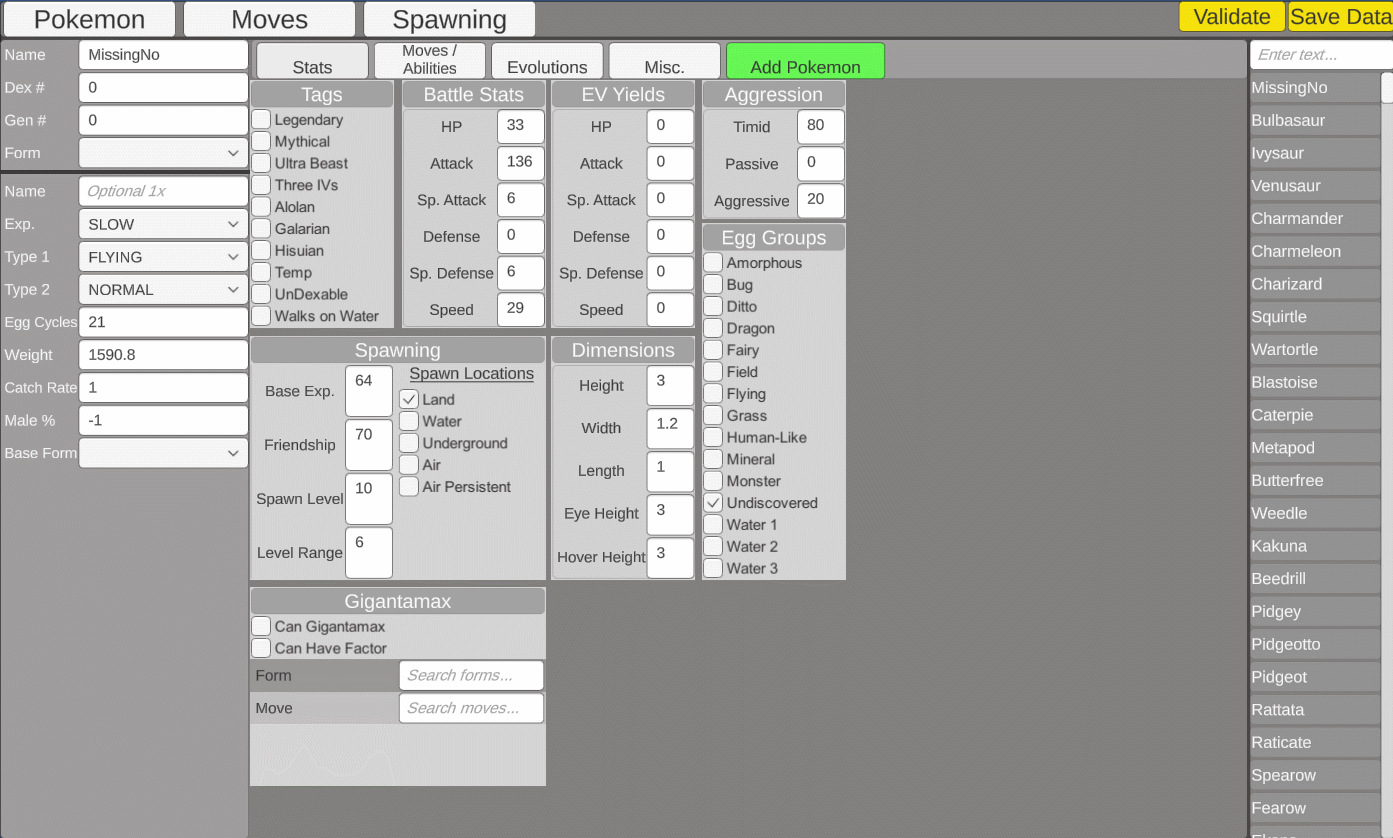Screen dimensions: 1393x838
Task: Select Charizard in the Pokemon list
Action: (x=1315, y=284)
